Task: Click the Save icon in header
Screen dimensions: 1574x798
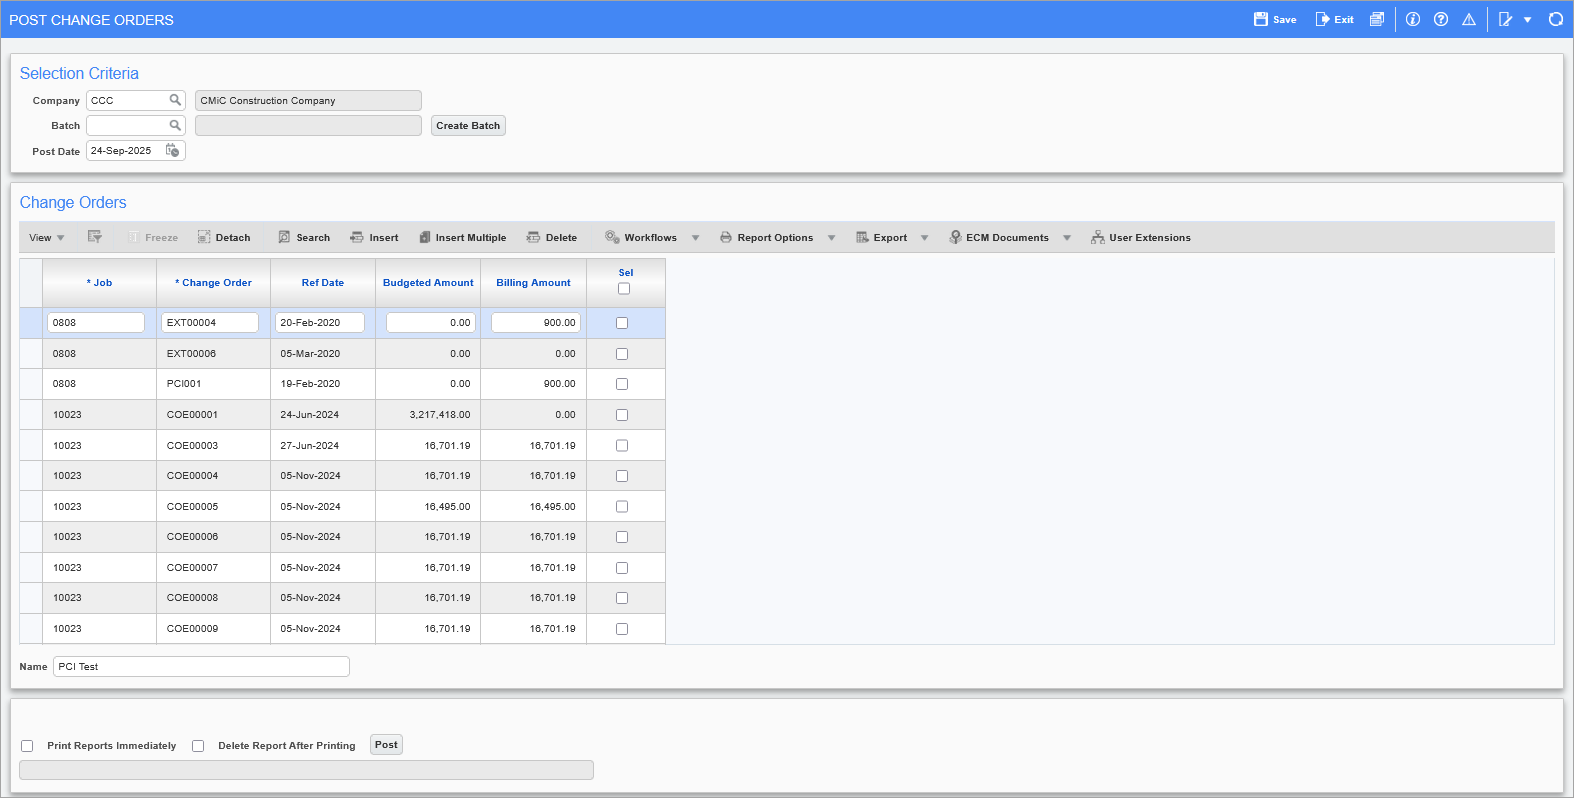Action: [x=1261, y=19]
